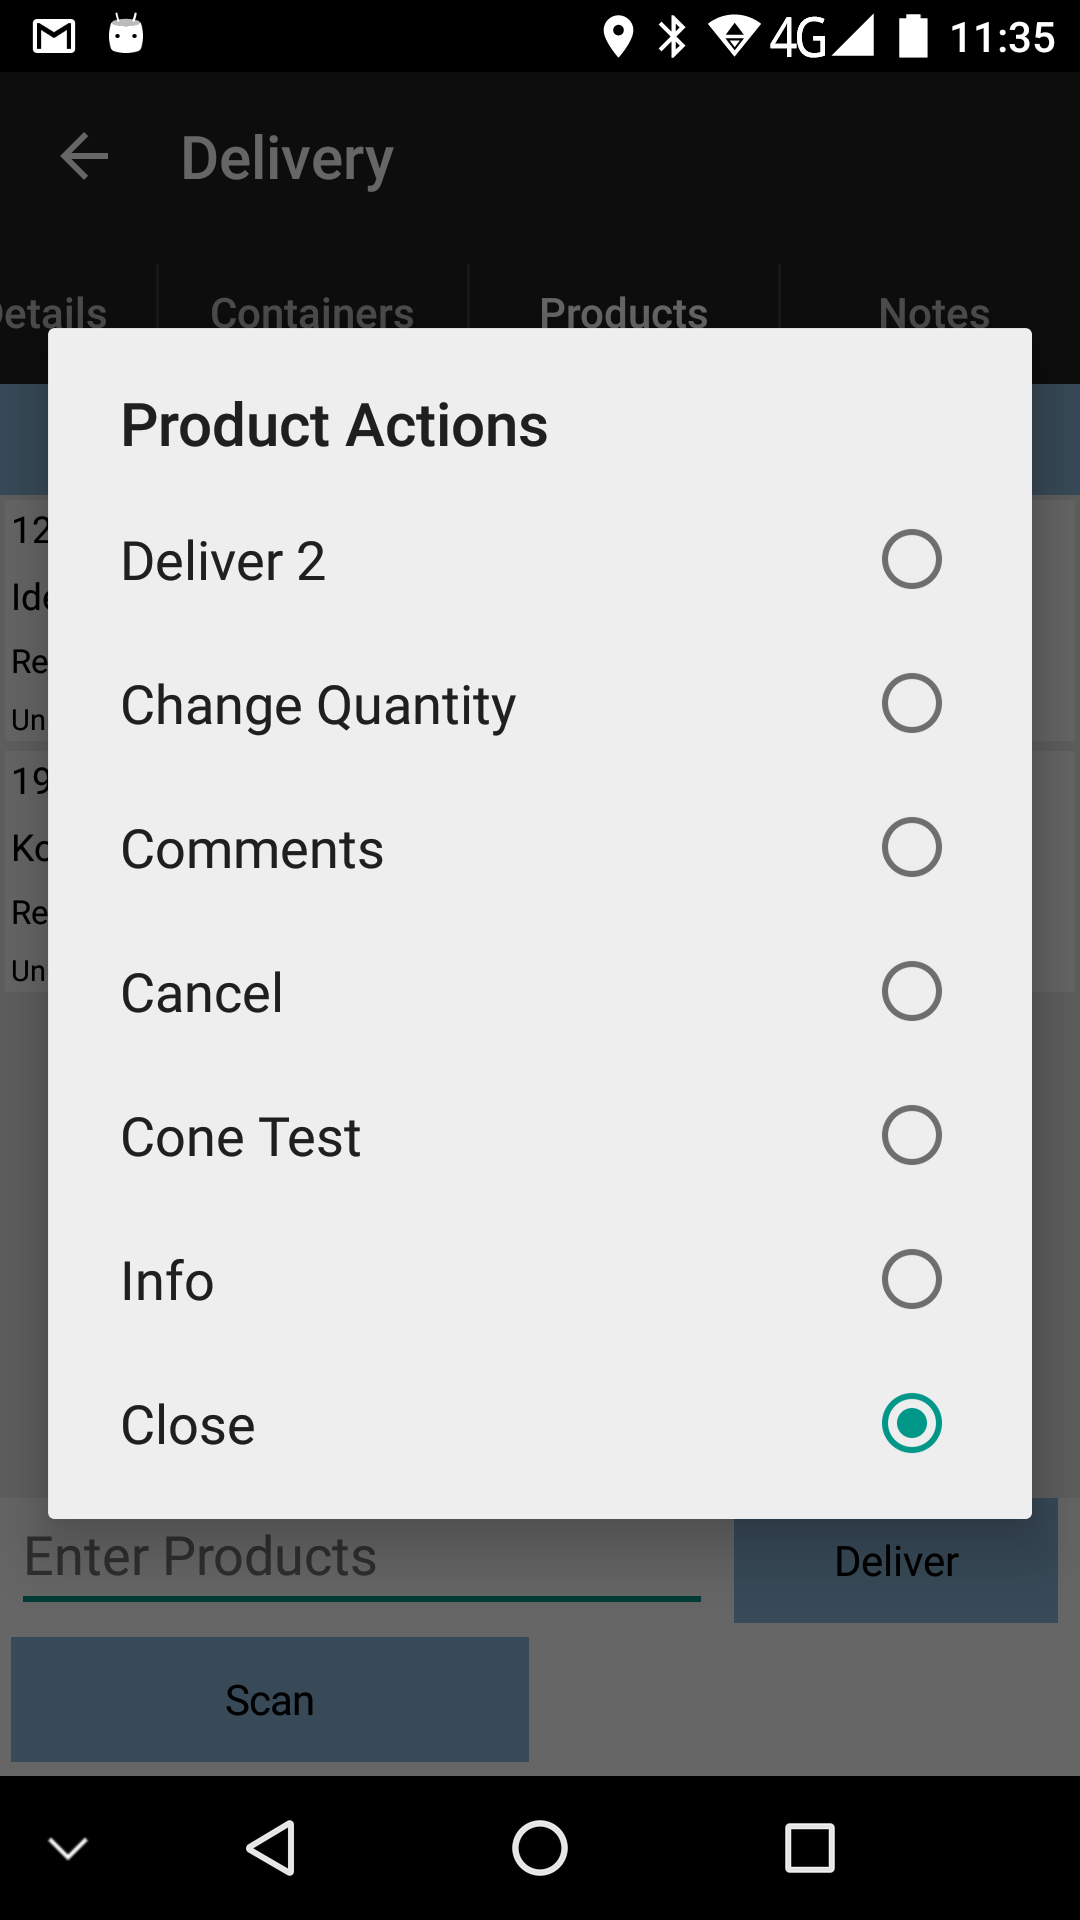Tap the Android home circle button
Screen dimensions: 1080x1920
pos(540,1848)
